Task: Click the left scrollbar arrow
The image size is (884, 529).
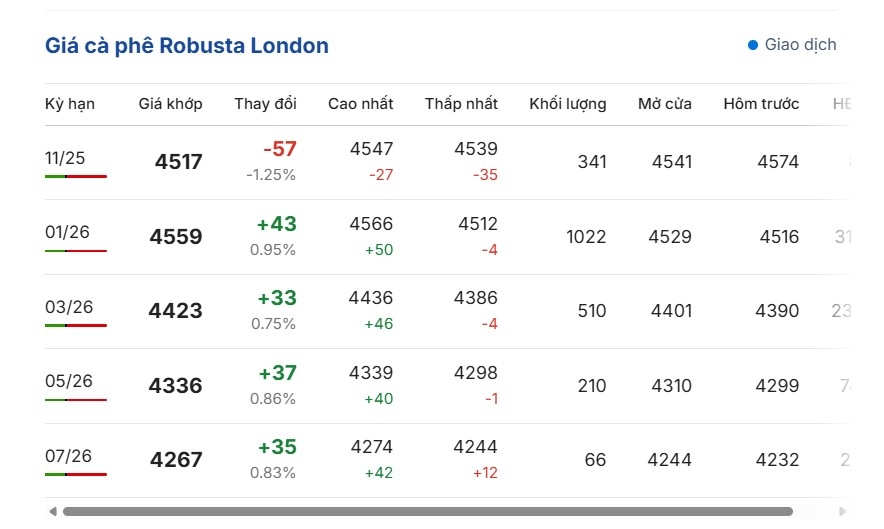Action: click(x=52, y=512)
